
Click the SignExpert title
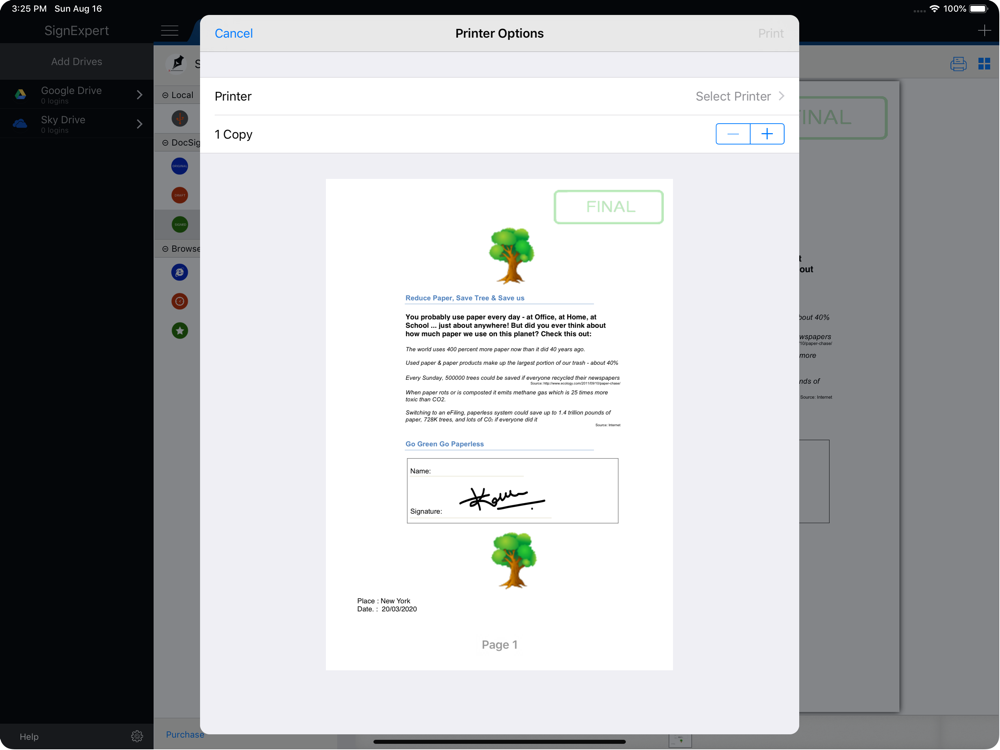(77, 31)
